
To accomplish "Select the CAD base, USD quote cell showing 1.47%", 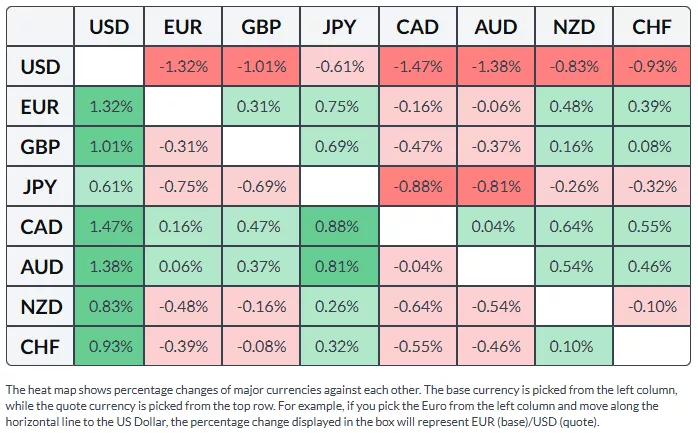I will 110,227.
